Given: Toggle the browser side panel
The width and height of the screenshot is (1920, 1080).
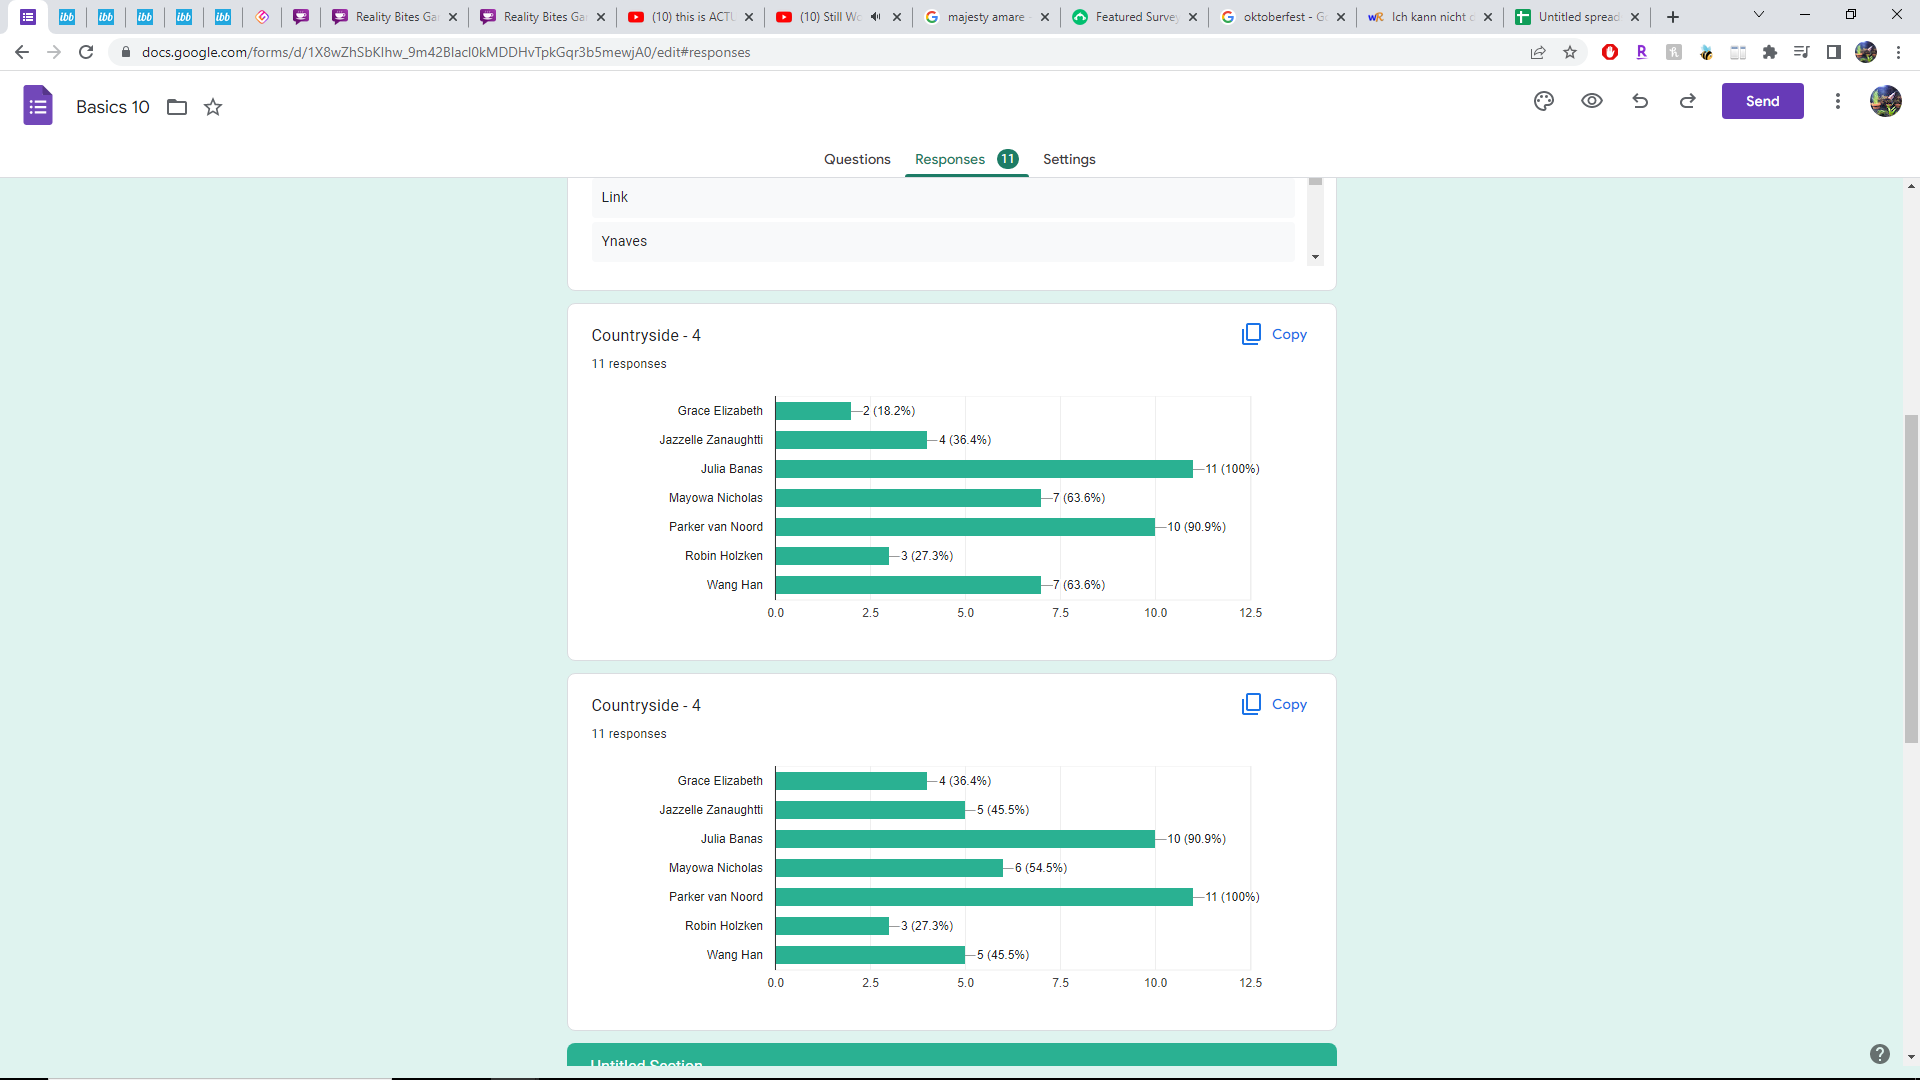Looking at the screenshot, I should coord(1834,52).
